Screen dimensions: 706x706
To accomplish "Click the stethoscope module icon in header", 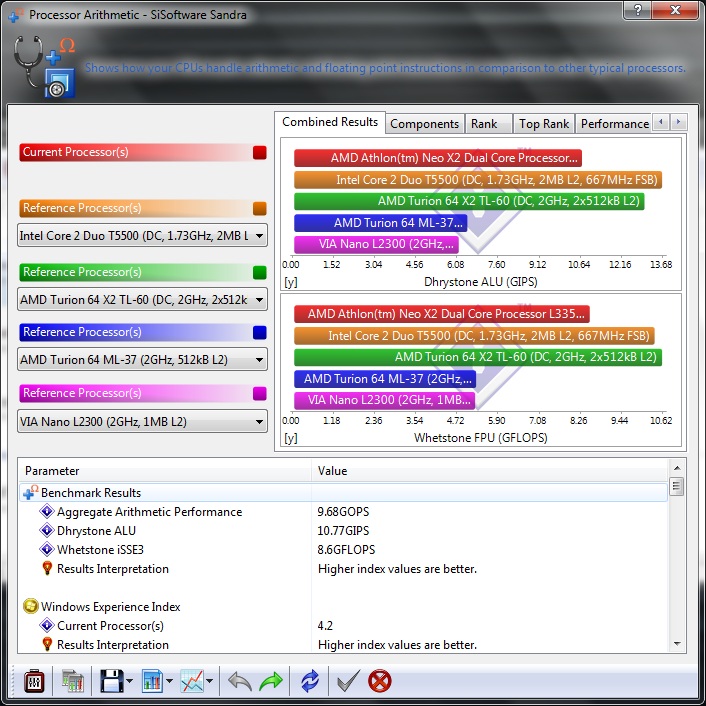I will (x=44, y=67).
